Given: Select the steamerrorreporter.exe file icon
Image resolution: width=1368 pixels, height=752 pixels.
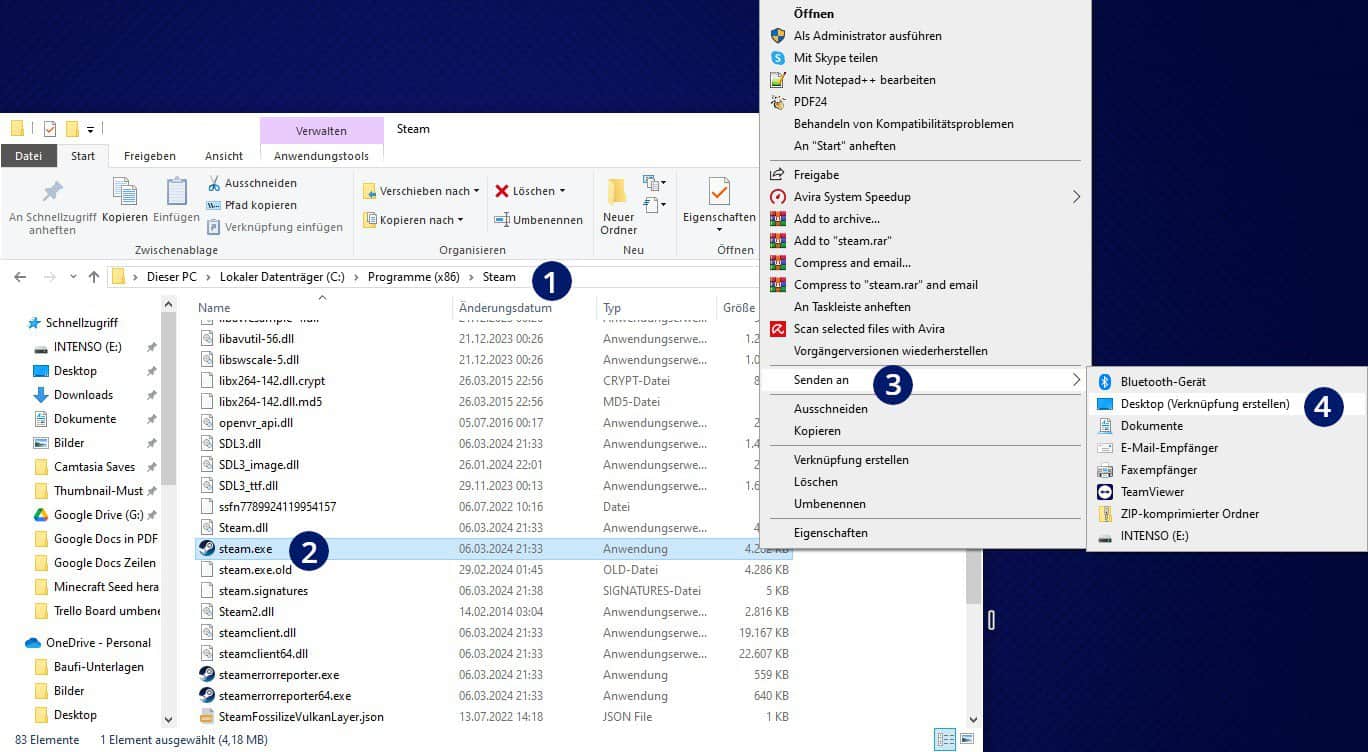Looking at the screenshot, I should point(207,675).
